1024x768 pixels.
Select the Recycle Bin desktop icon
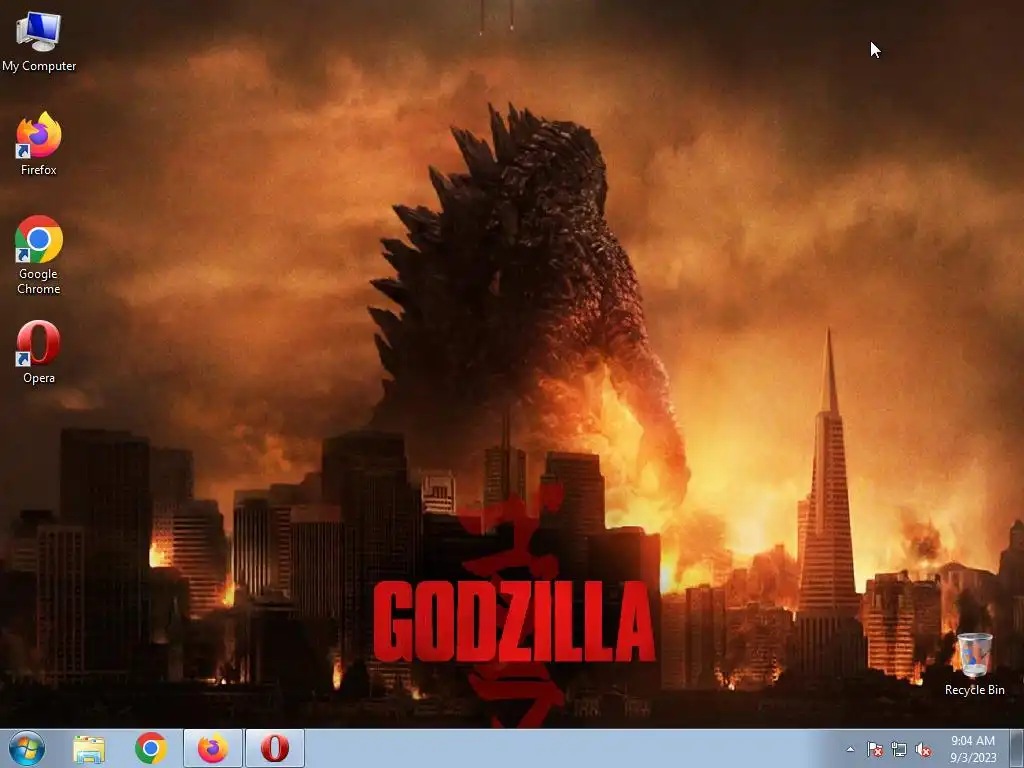(974, 664)
